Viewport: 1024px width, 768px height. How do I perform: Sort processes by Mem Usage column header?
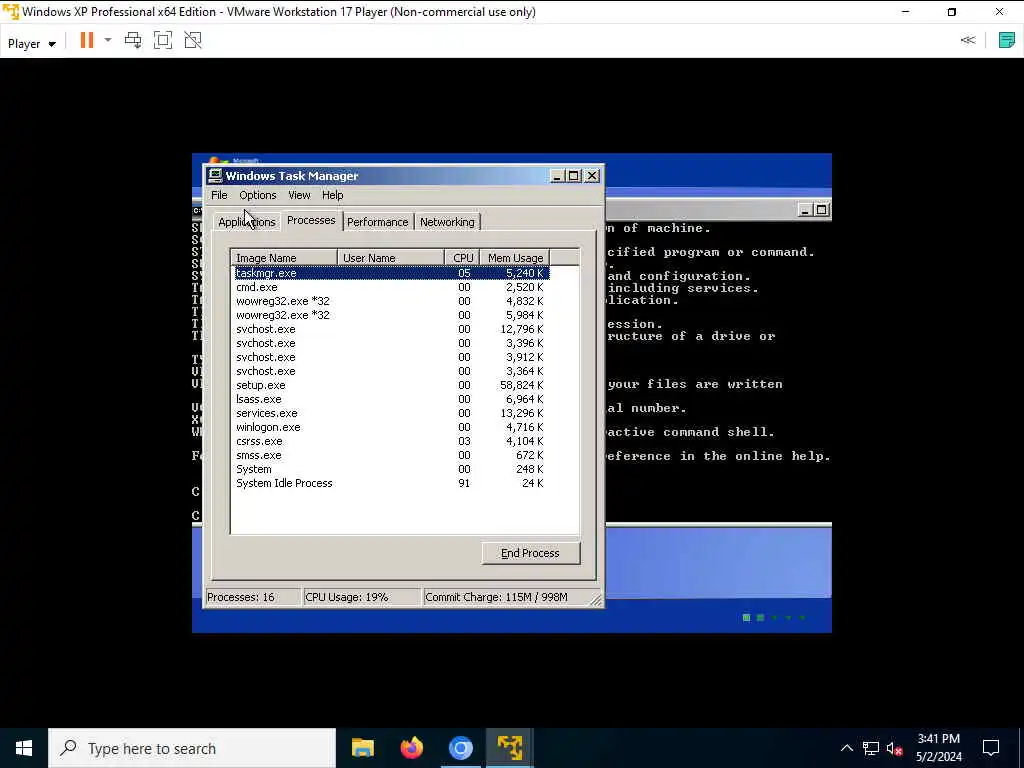click(x=515, y=258)
